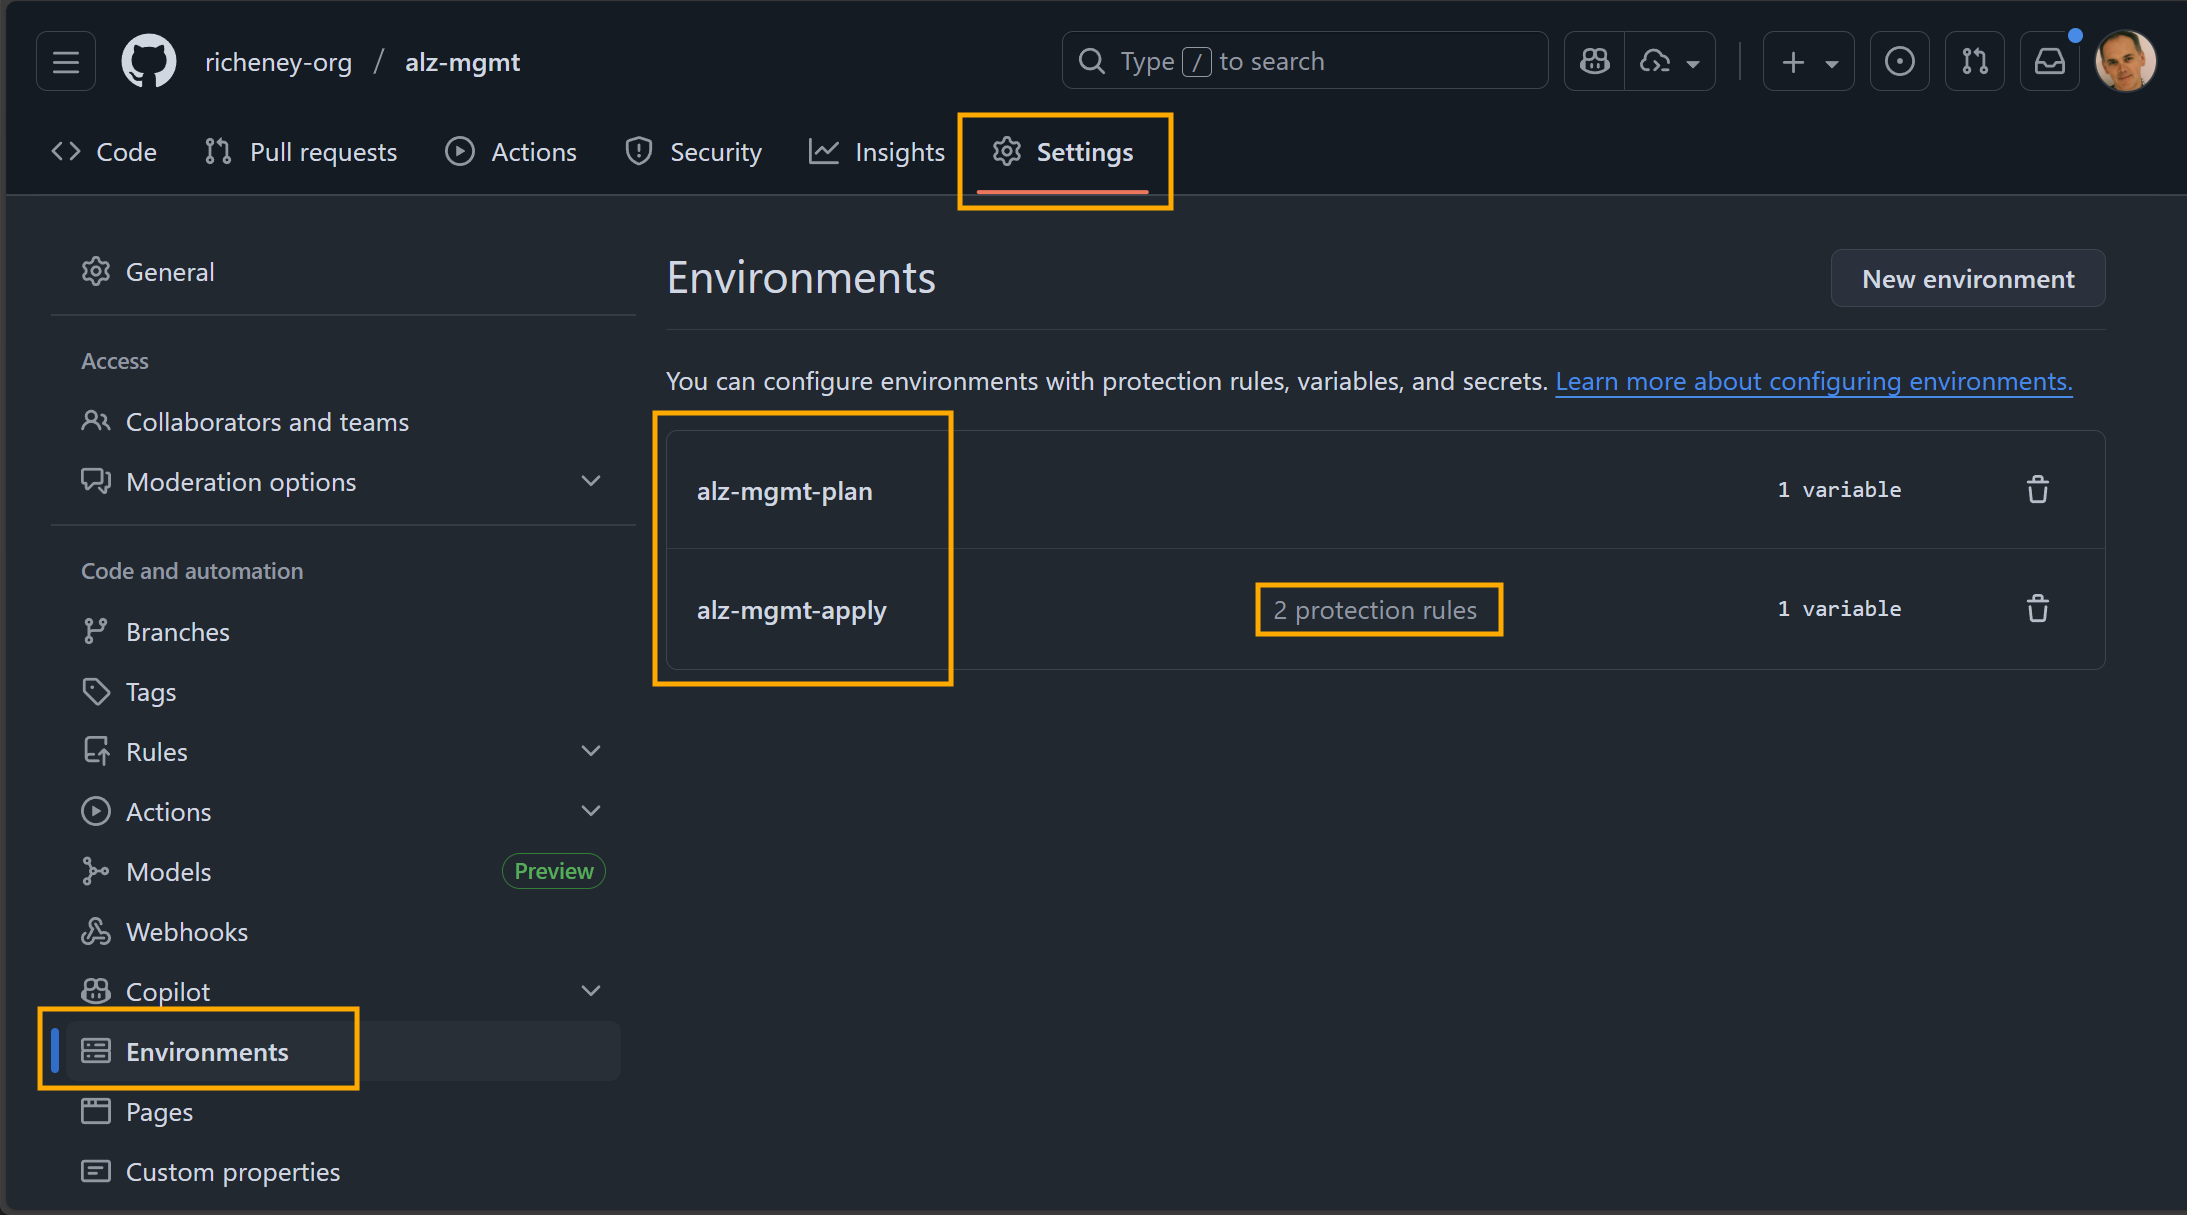
Task: Open Webhooks settings from the sidebar
Action: coord(187,931)
